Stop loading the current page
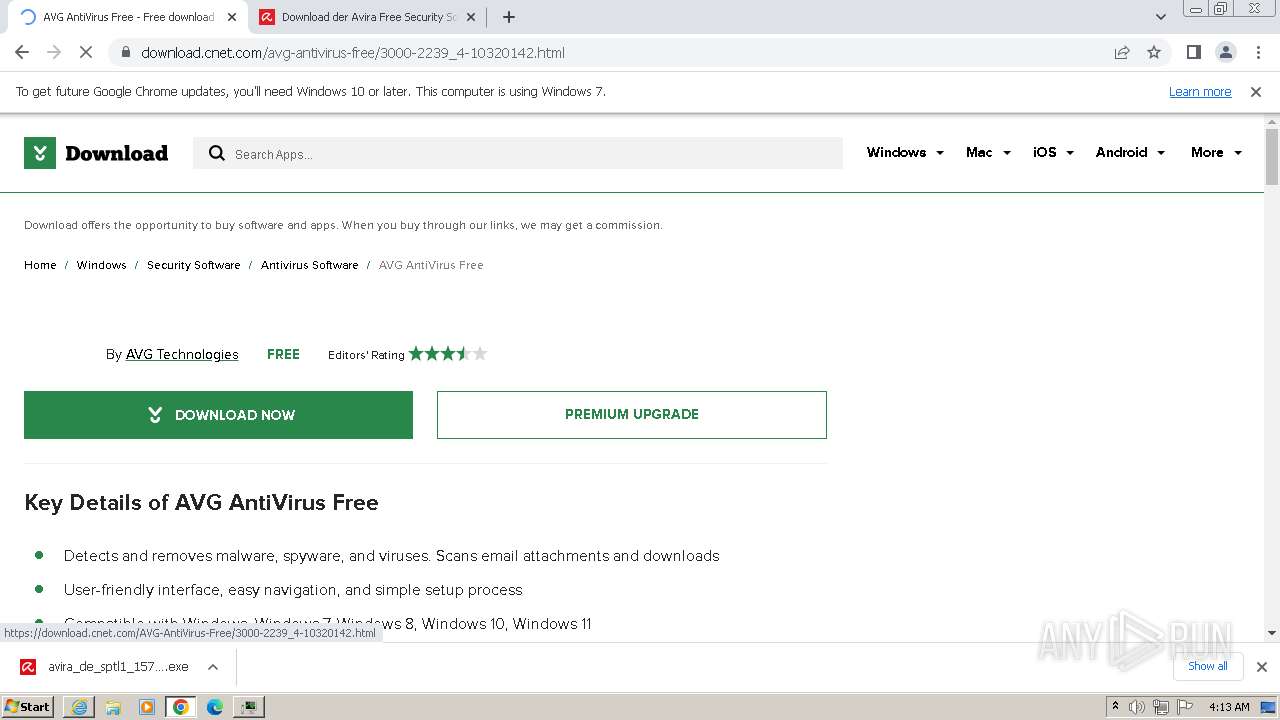Screen dimensions: 1280x720 (x=86, y=52)
